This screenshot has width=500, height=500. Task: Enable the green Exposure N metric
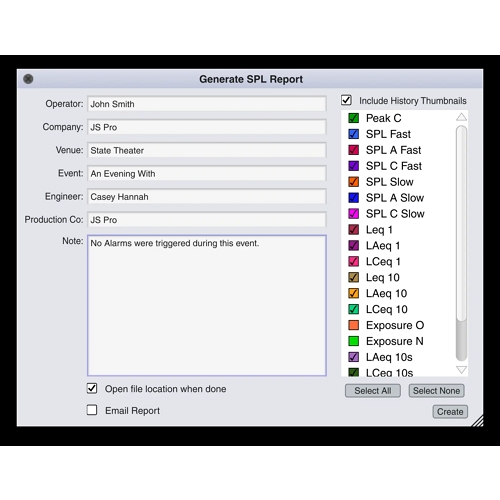click(x=353, y=341)
